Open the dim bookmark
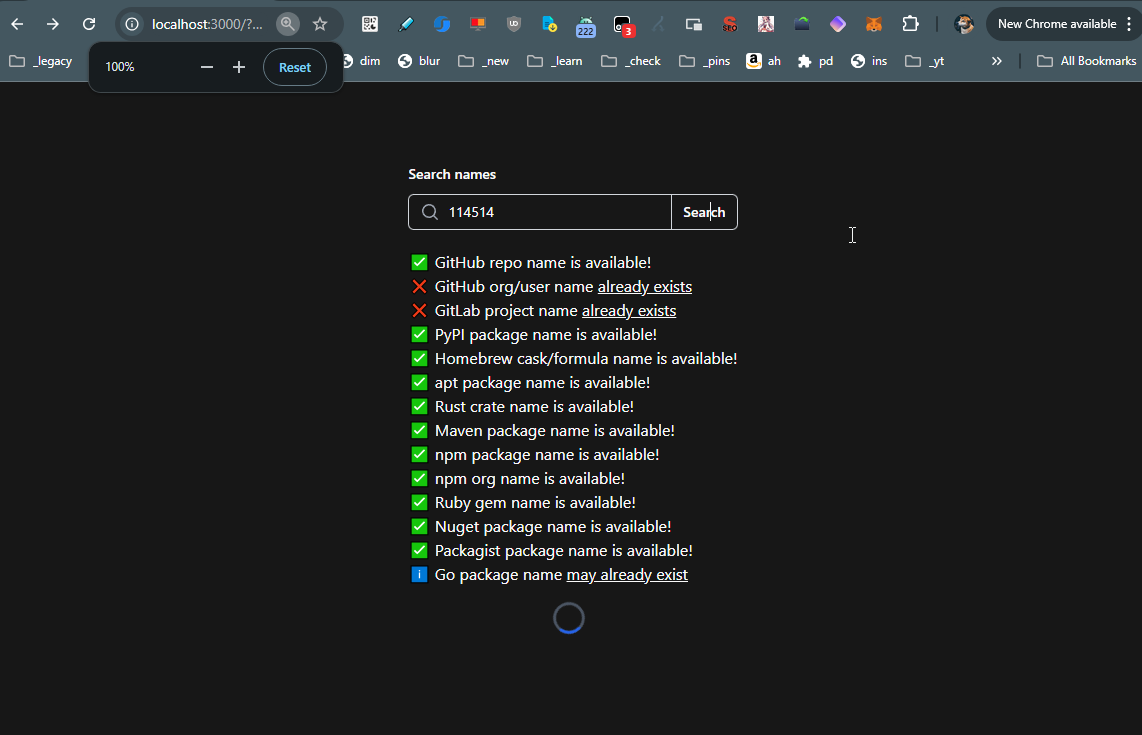1142x735 pixels. click(x=362, y=61)
